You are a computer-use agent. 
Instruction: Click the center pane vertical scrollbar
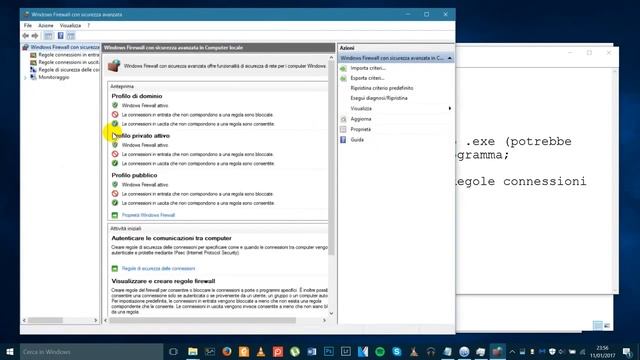[331, 157]
